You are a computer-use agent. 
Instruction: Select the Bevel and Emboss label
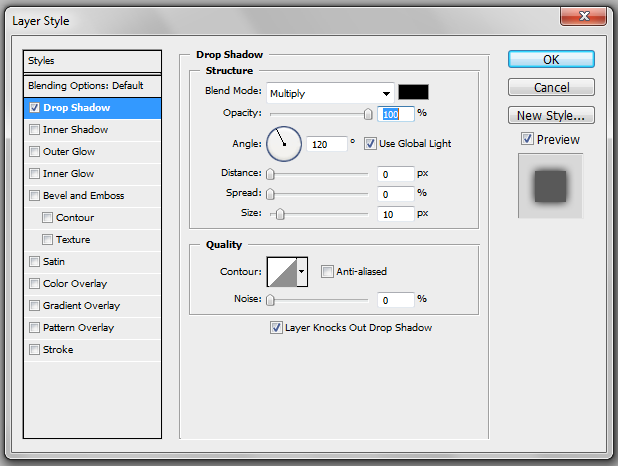pos(84,196)
